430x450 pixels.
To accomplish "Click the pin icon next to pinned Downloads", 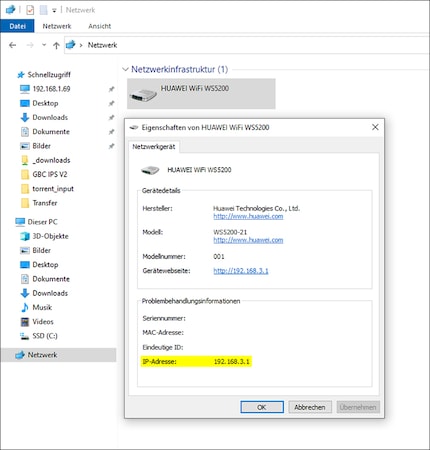I will pos(111,117).
